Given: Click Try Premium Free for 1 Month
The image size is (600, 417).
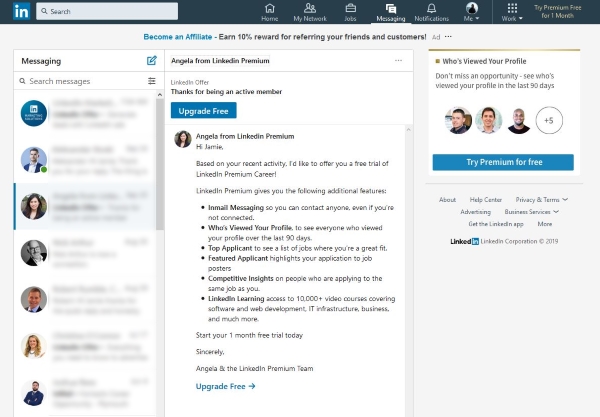Looking at the screenshot, I should click(x=558, y=11).
